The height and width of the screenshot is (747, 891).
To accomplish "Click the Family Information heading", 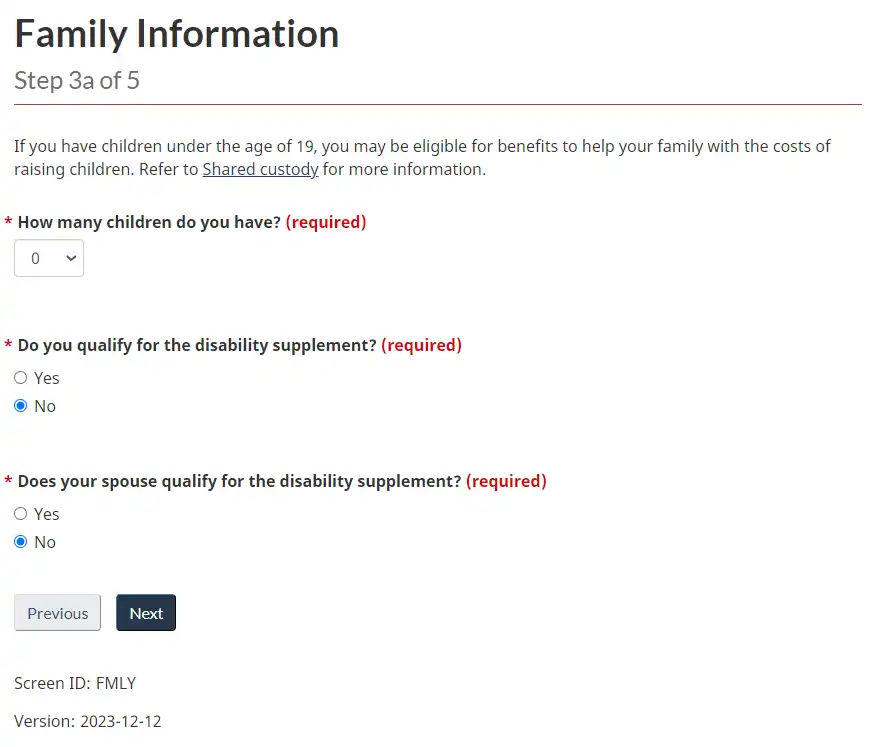I will [x=176, y=34].
